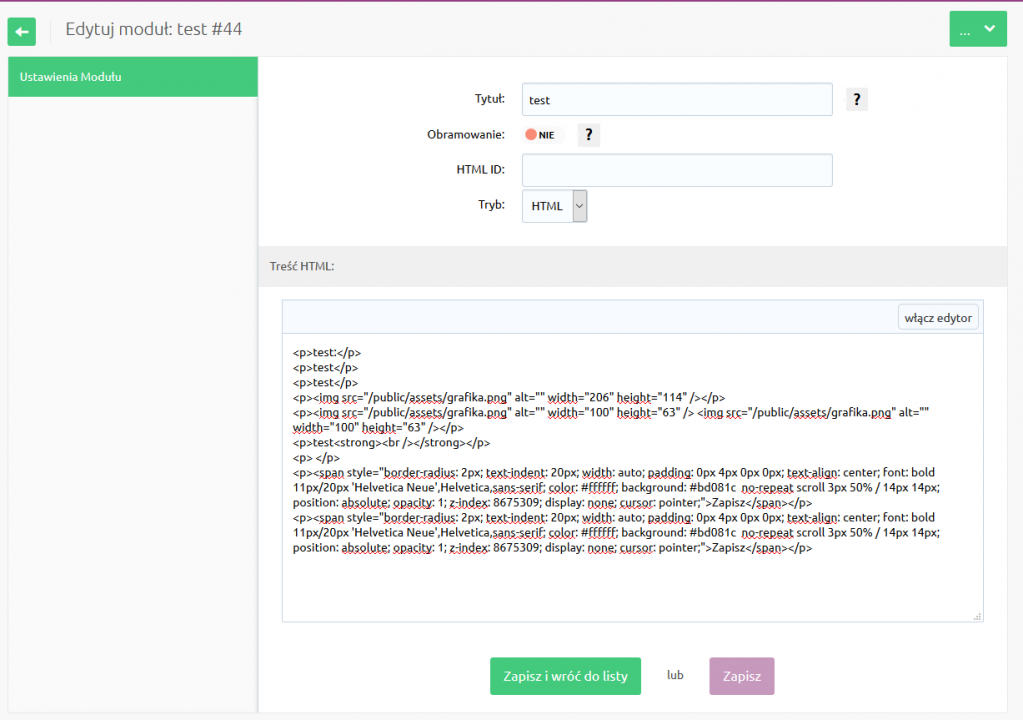Toggle the Obramowanie NIE switch

point(543,135)
